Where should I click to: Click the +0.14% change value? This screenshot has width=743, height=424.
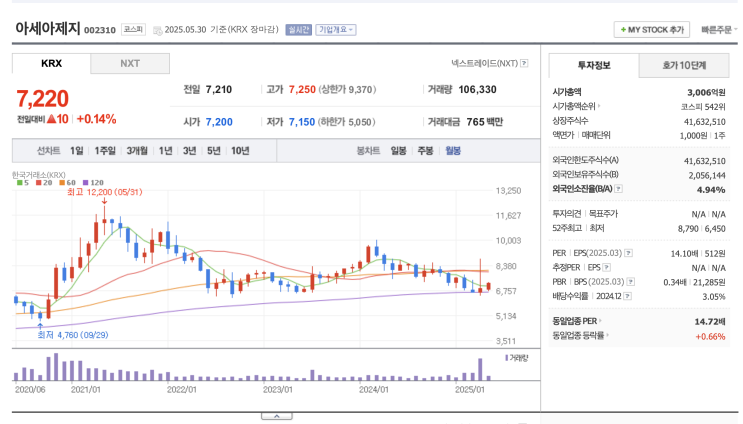click(96, 119)
